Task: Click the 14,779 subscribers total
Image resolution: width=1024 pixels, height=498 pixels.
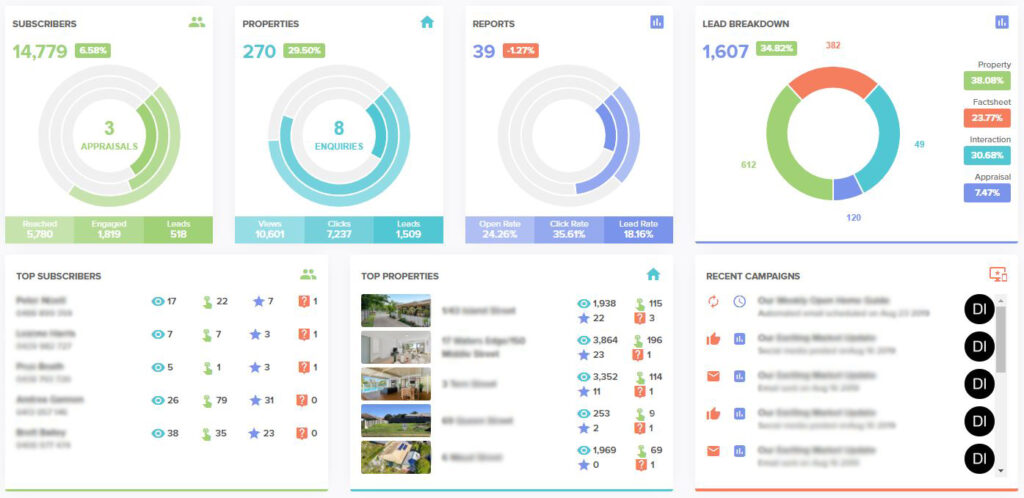Action: point(40,51)
